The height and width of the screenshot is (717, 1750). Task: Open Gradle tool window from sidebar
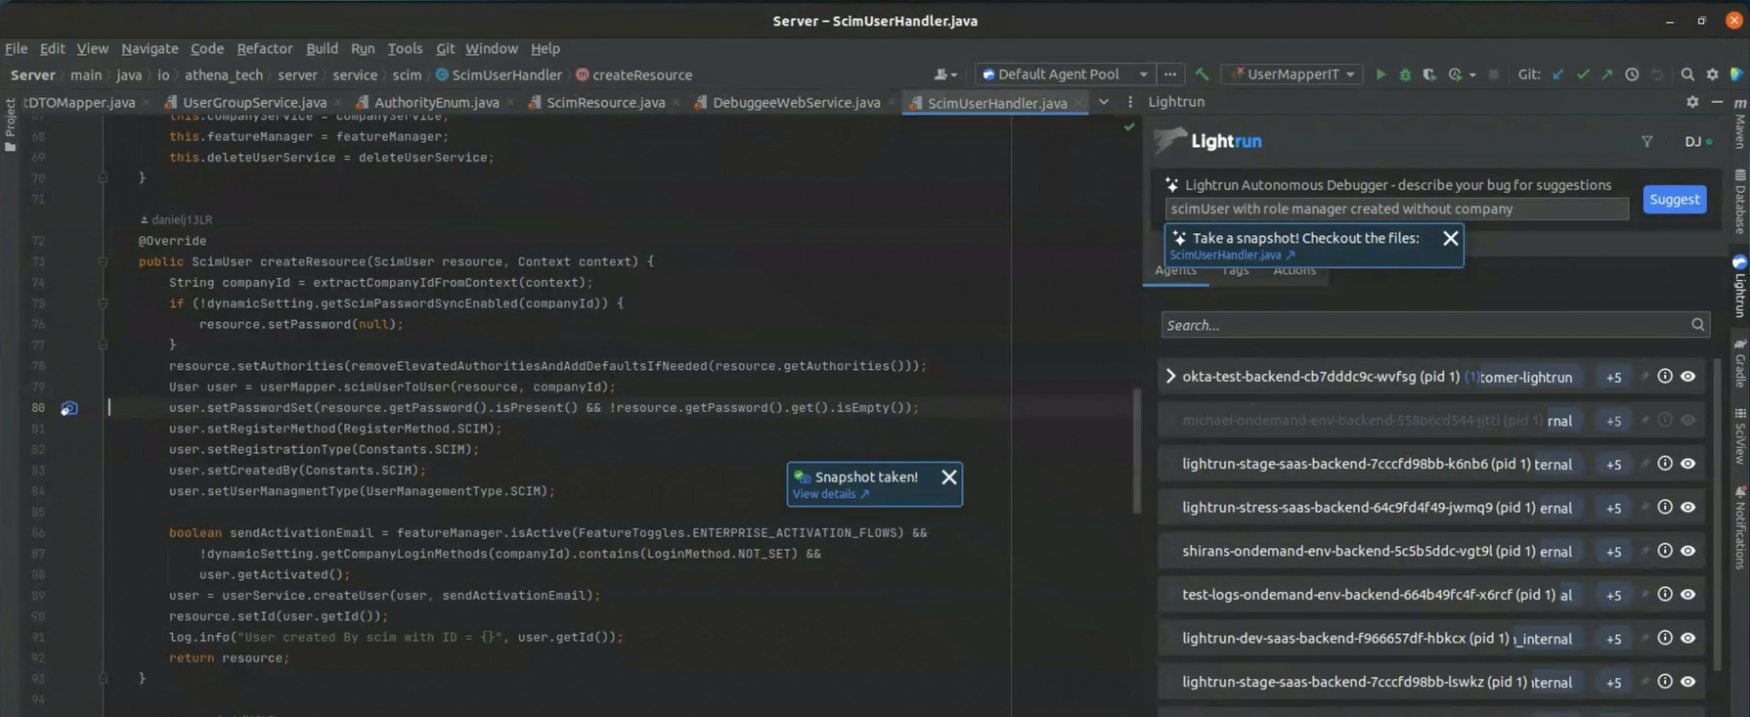coord(1741,362)
